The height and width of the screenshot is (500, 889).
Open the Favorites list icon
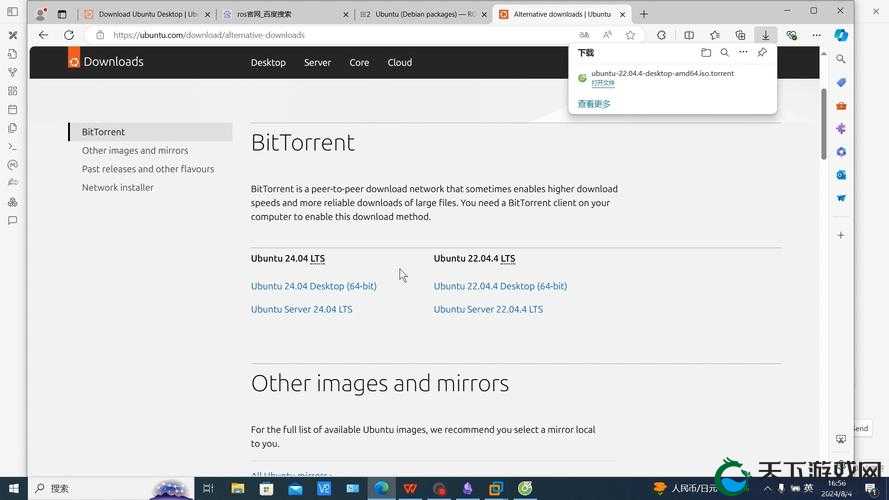(x=714, y=35)
